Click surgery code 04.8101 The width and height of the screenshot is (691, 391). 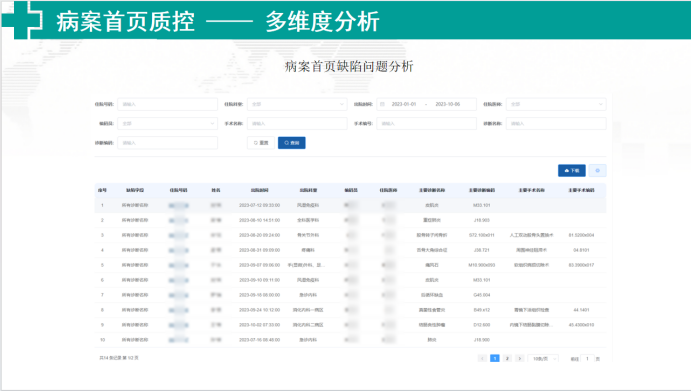581,250
